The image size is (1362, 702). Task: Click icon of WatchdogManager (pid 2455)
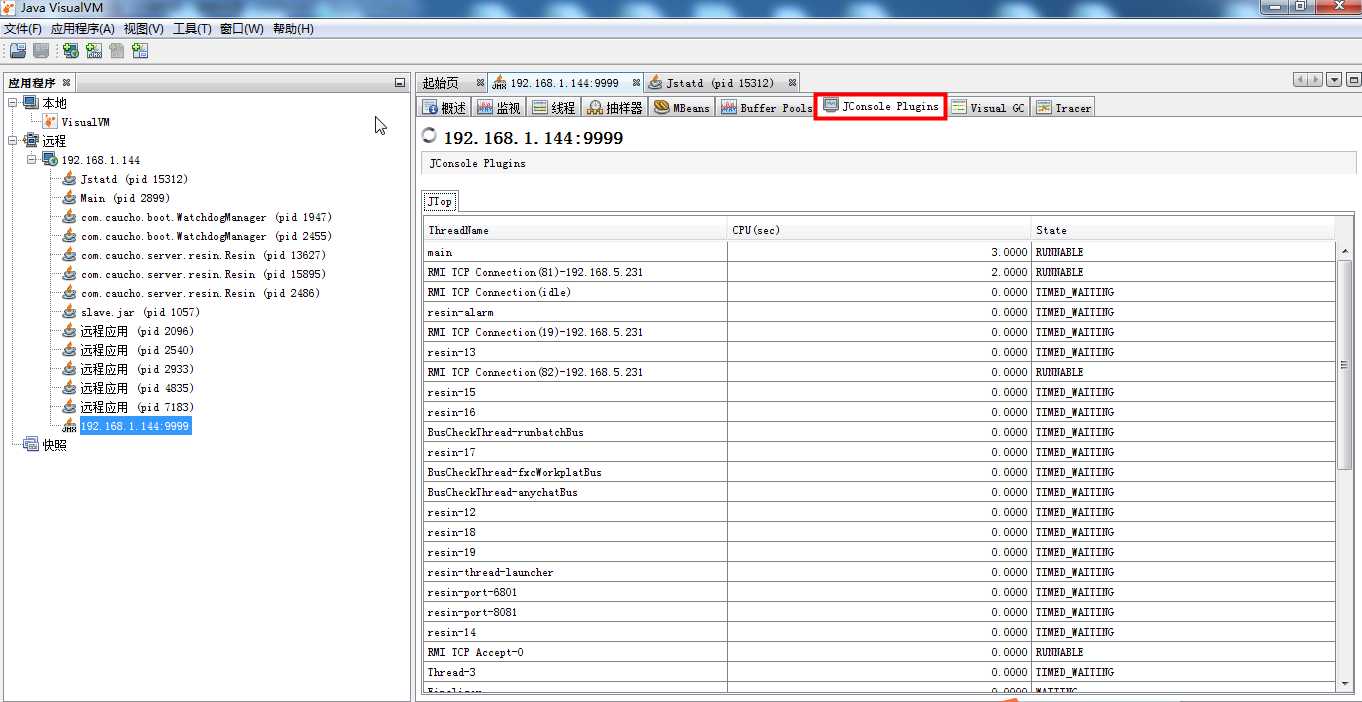69,236
